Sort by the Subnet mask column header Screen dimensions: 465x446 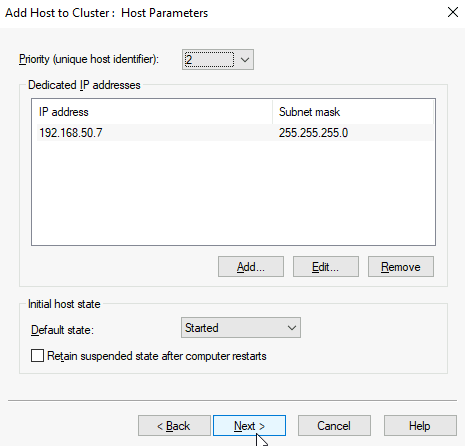coord(353,112)
